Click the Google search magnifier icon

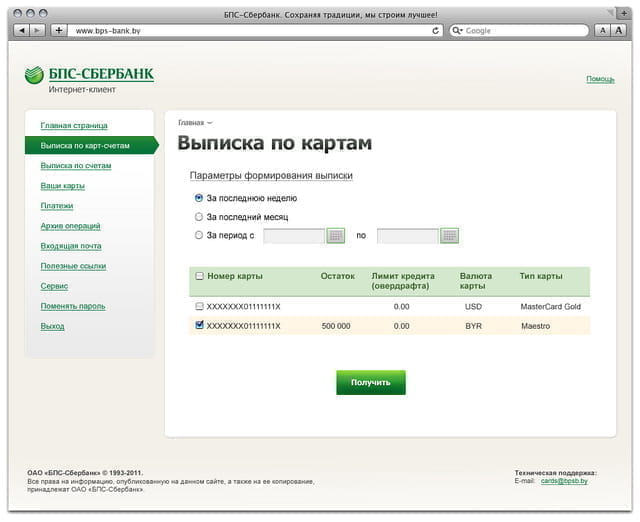457,31
